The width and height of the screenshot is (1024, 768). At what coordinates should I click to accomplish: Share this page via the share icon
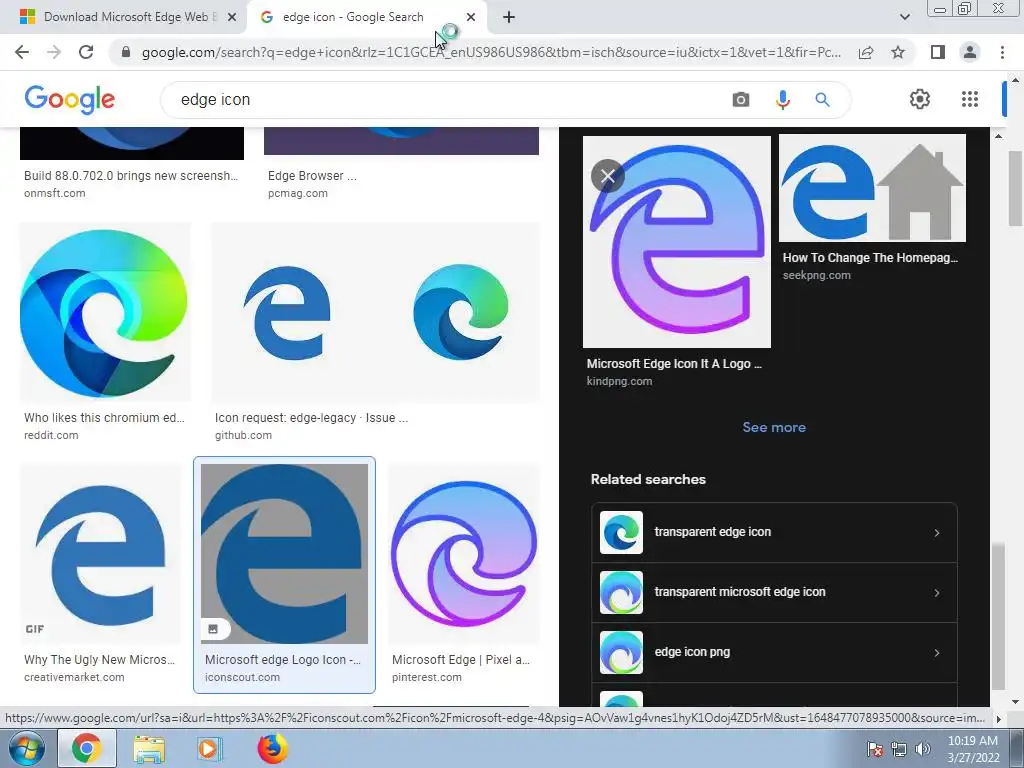pyautogui.click(x=866, y=52)
